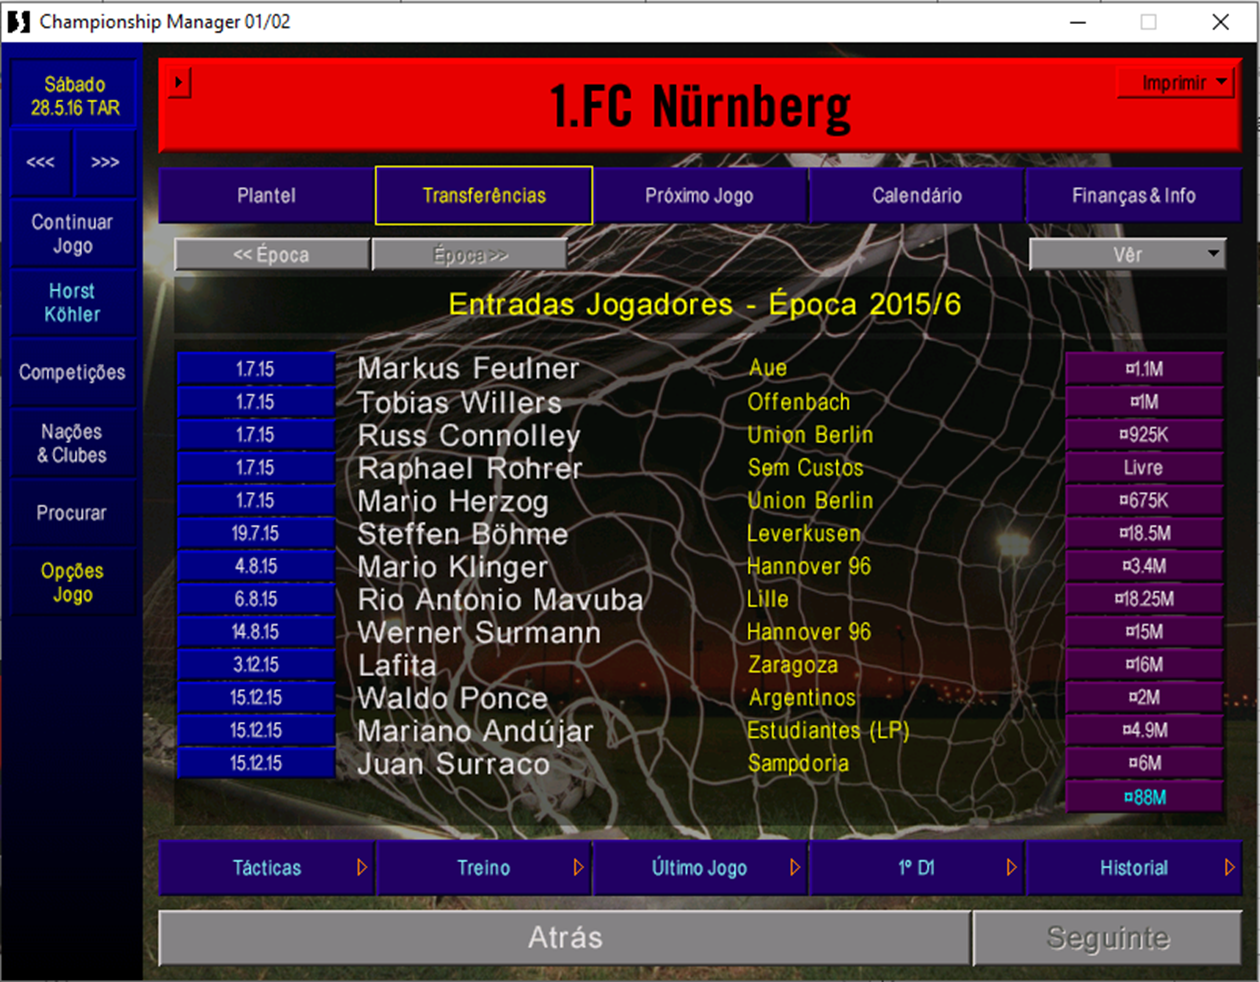Click the Época >> next-season button
Screen dimensions: 1260x982
click(x=470, y=255)
